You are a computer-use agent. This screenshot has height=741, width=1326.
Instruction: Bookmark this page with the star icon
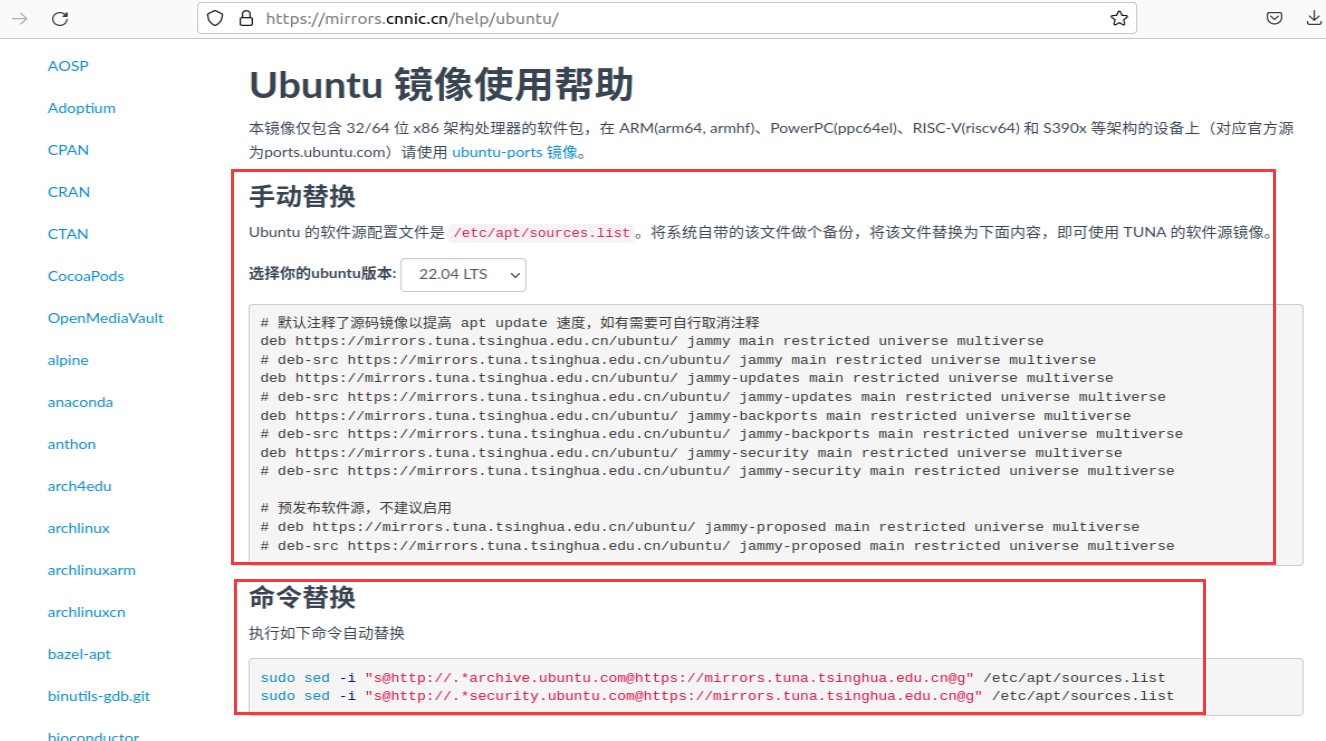pyautogui.click(x=1119, y=19)
